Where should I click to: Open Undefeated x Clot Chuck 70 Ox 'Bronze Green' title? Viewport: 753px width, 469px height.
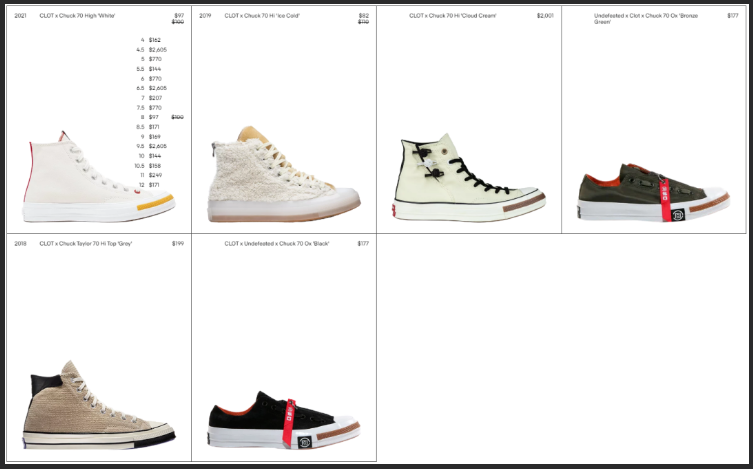[646, 19]
